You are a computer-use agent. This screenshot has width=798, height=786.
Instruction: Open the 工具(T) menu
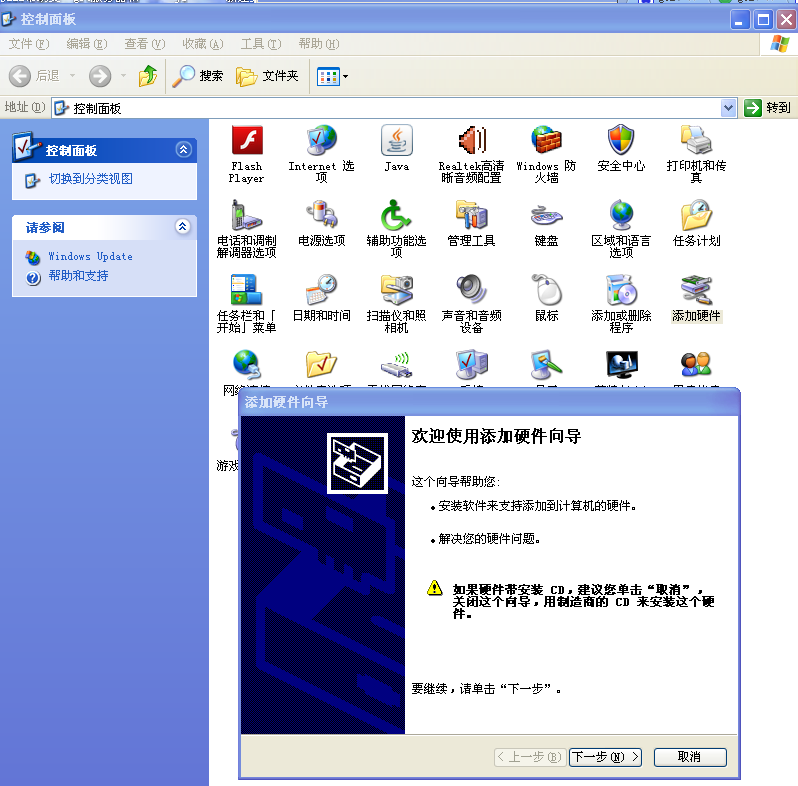(261, 44)
